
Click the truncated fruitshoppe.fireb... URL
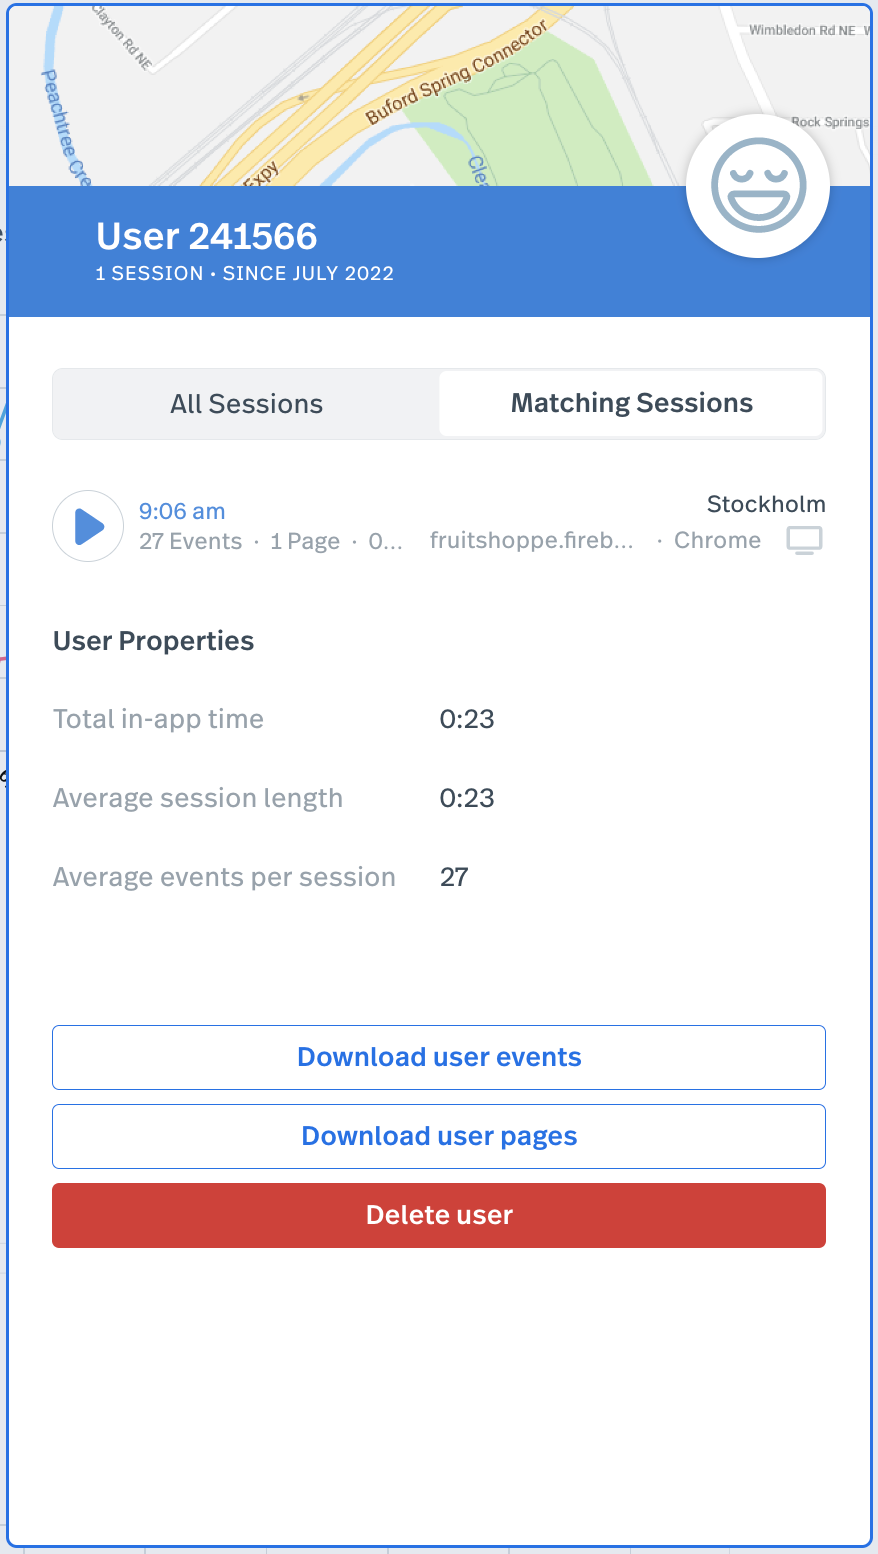pyautogui.click(x=531, y=541)
